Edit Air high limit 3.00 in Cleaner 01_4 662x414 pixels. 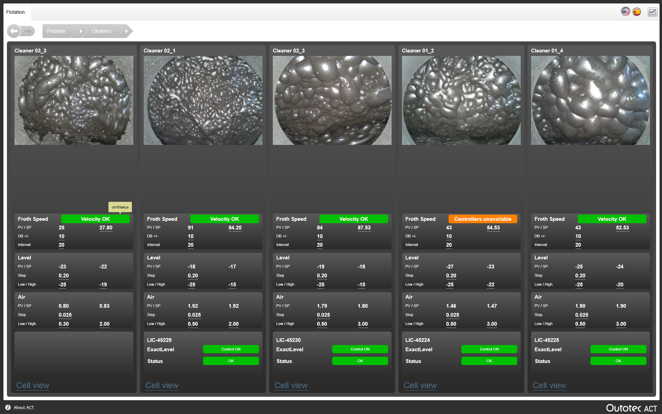point(621,324)
